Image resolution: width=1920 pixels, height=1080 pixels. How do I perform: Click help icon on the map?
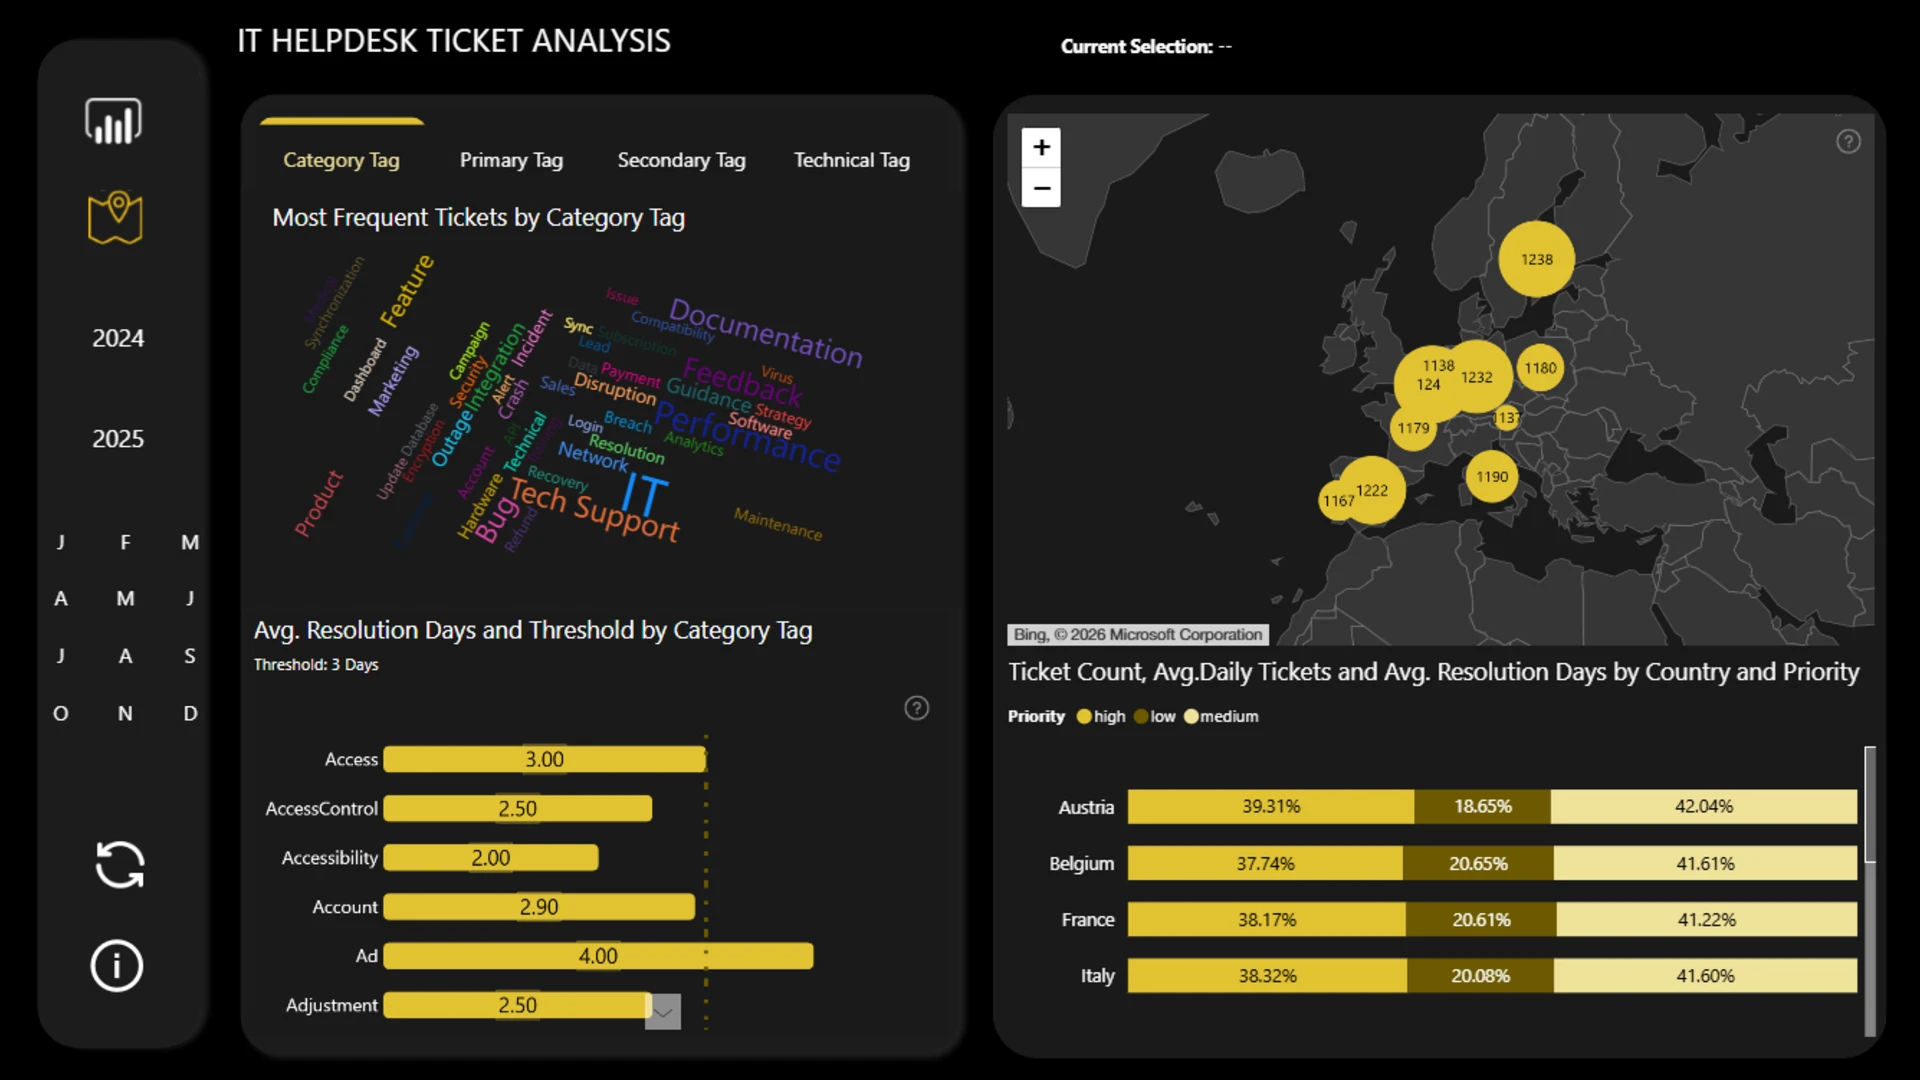[1848, 142]
